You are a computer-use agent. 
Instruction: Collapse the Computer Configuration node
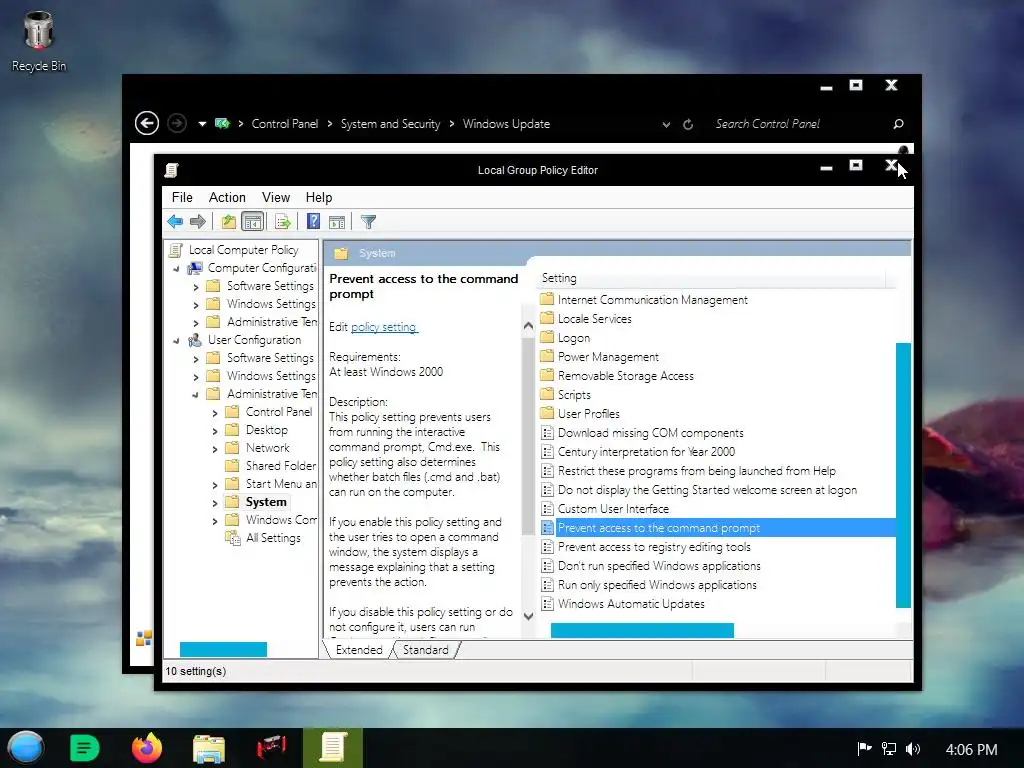(x=176, y=268)
